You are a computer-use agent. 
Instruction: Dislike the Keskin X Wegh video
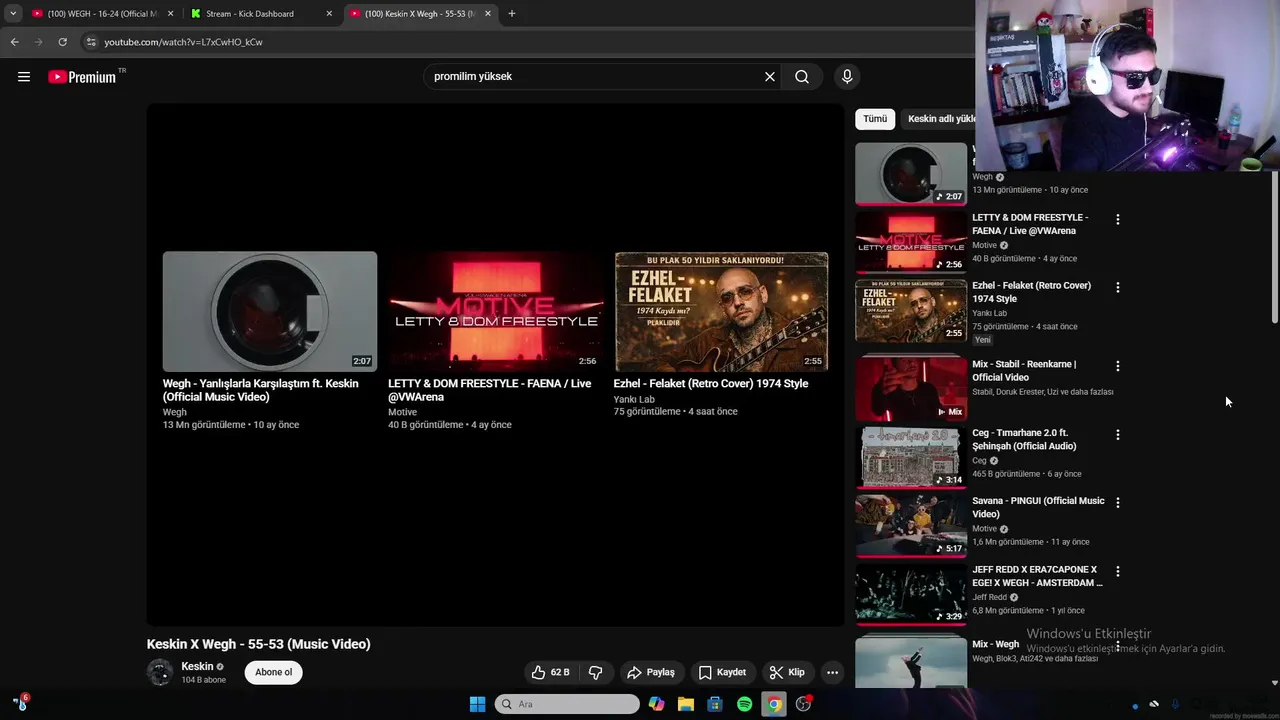(x=595, y=672)
